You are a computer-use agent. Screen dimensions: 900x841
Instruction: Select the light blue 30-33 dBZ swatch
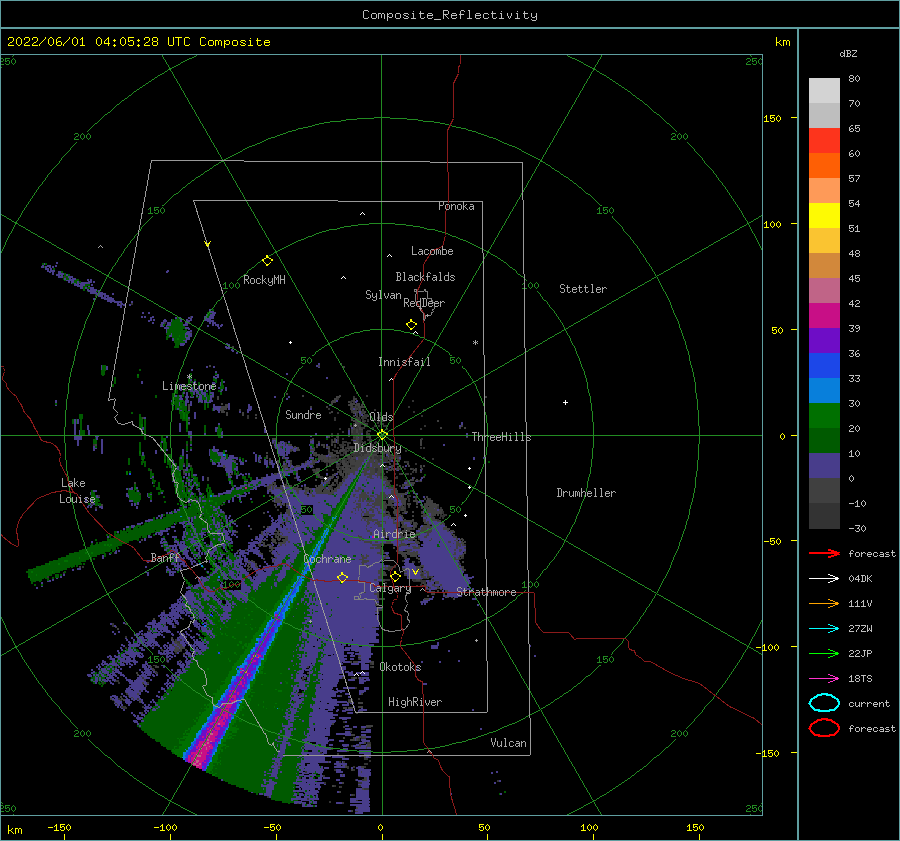824,391
